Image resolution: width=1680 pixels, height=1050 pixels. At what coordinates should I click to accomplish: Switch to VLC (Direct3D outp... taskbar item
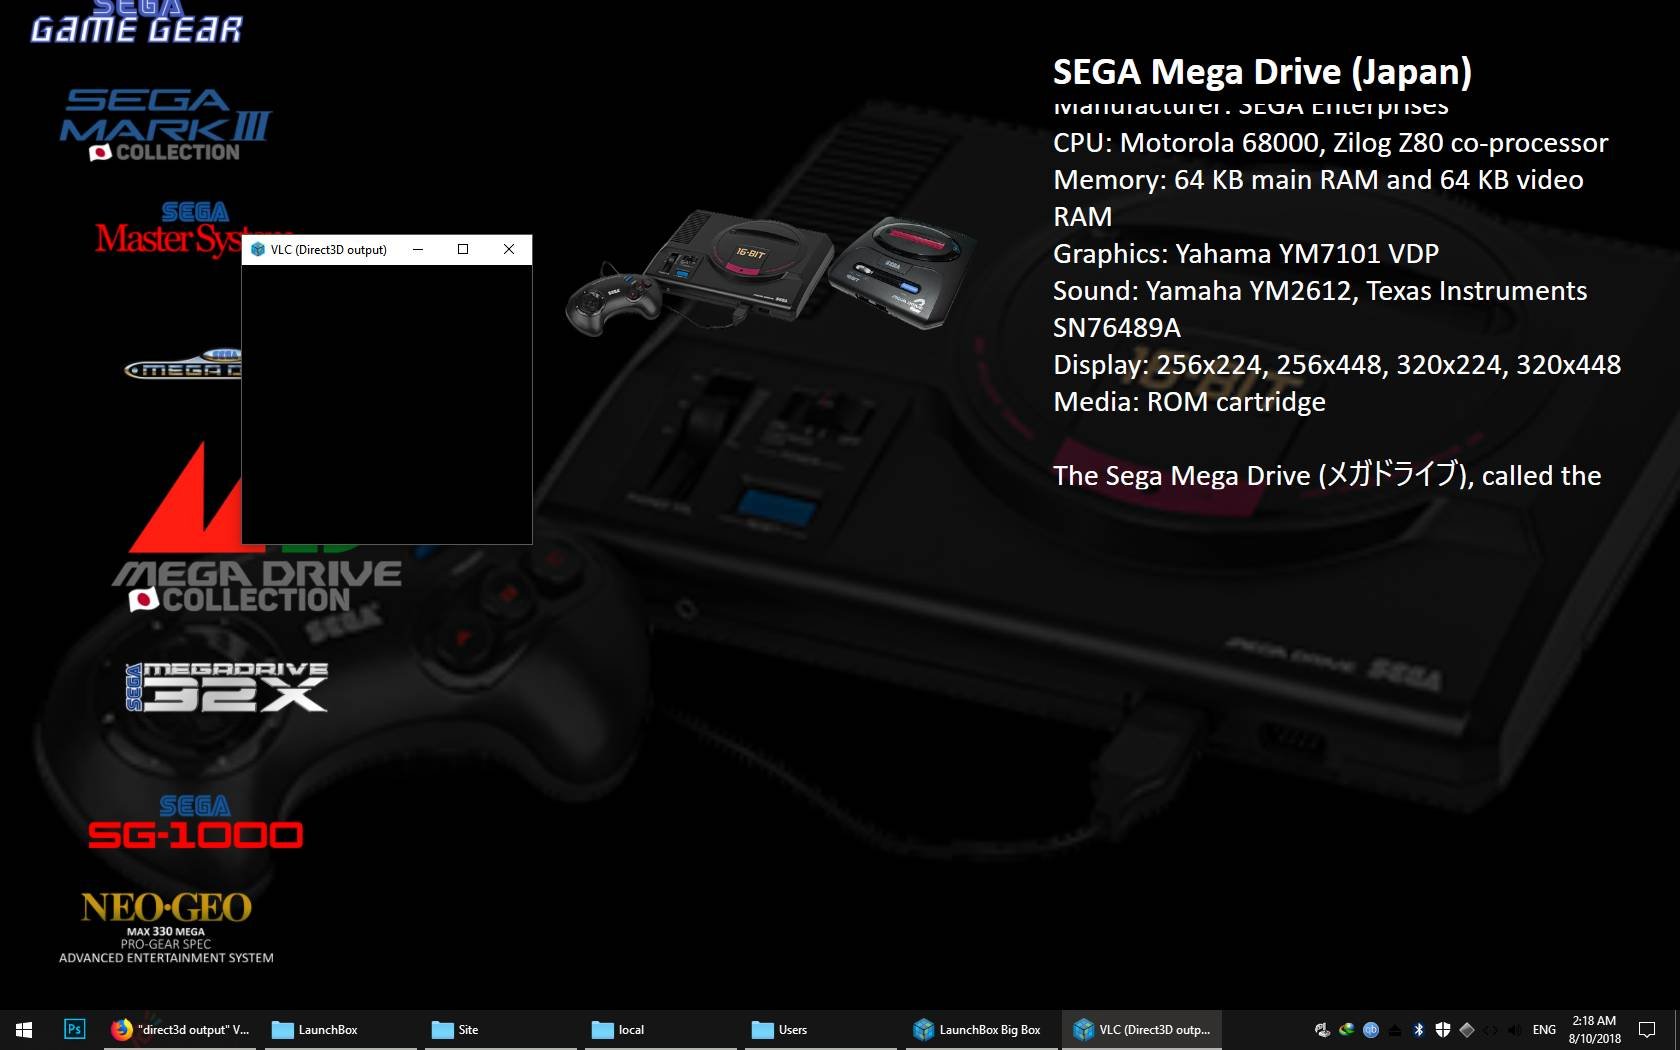[1141, 1029]
